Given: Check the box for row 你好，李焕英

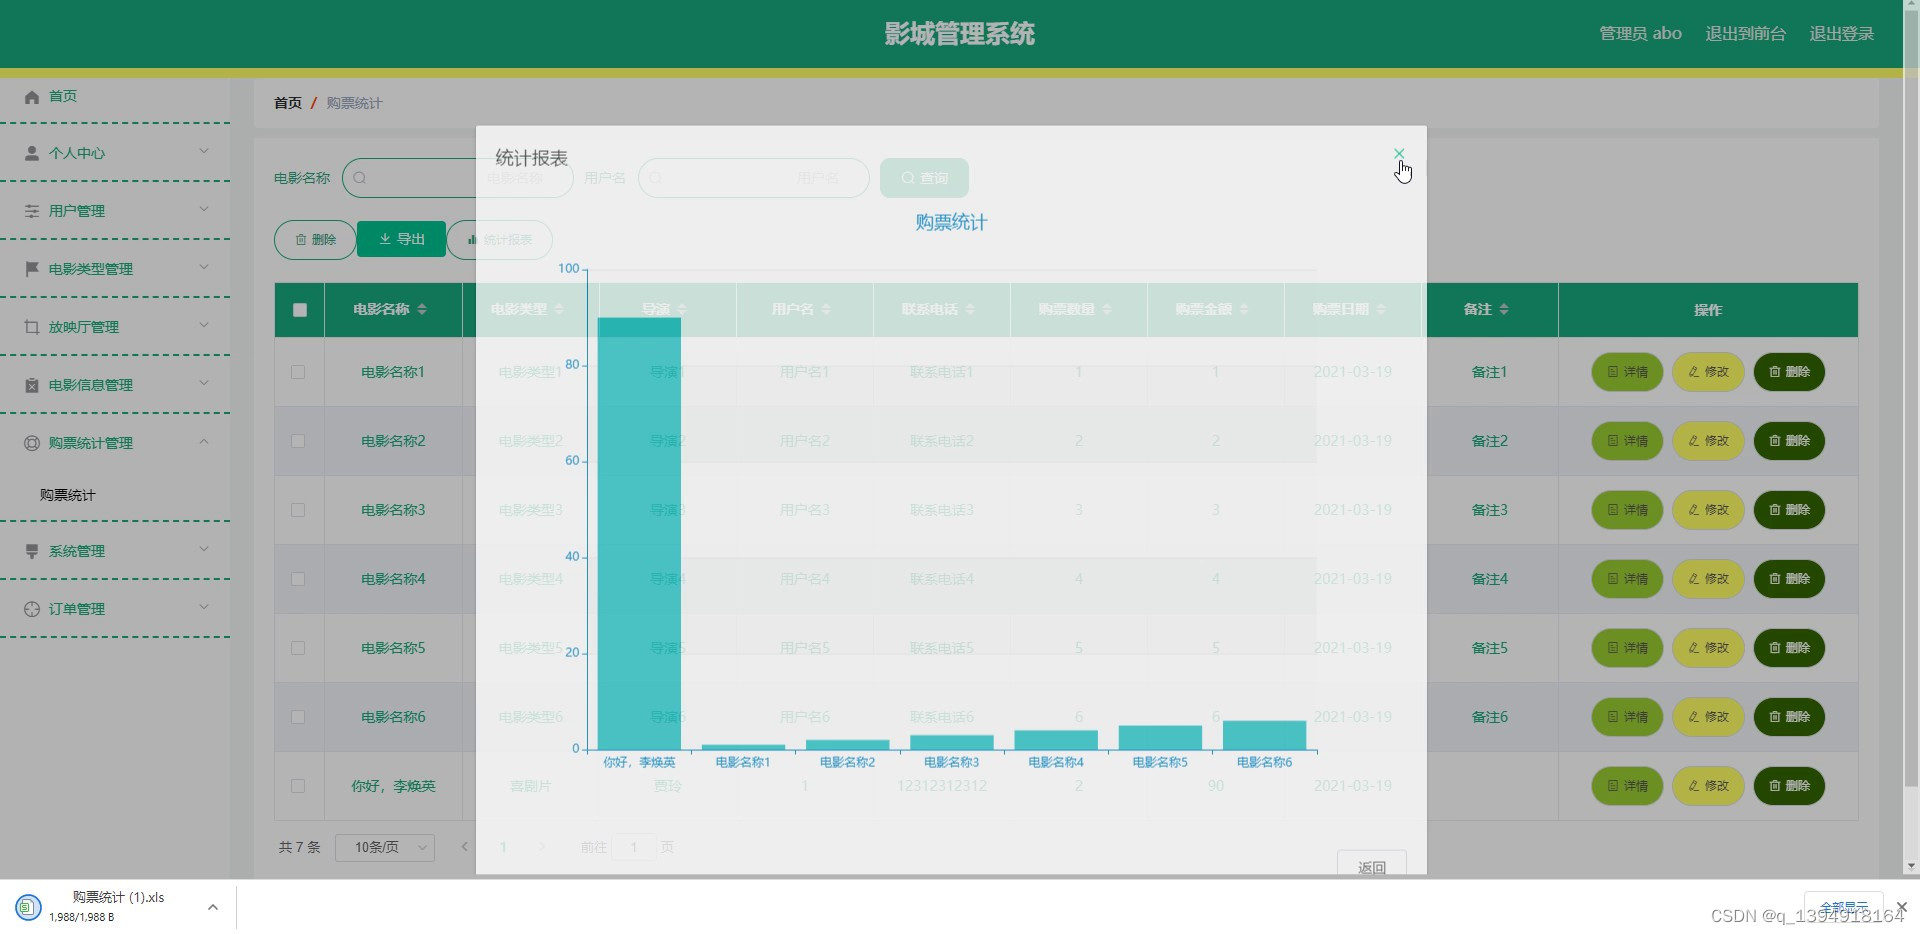Looking at the screenshot, I should [298, 786].
